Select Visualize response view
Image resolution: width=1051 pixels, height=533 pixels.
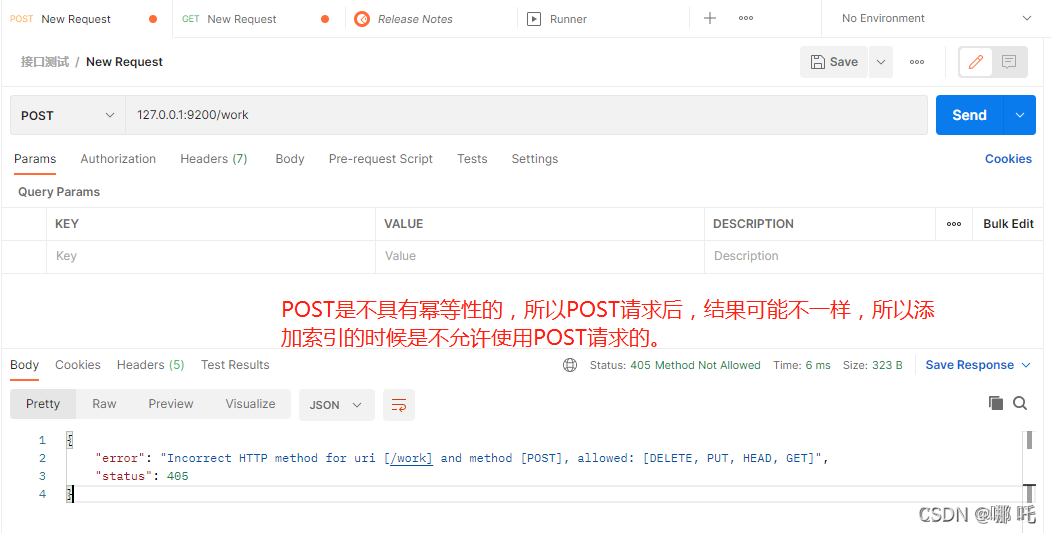click(x=250, y=404)
